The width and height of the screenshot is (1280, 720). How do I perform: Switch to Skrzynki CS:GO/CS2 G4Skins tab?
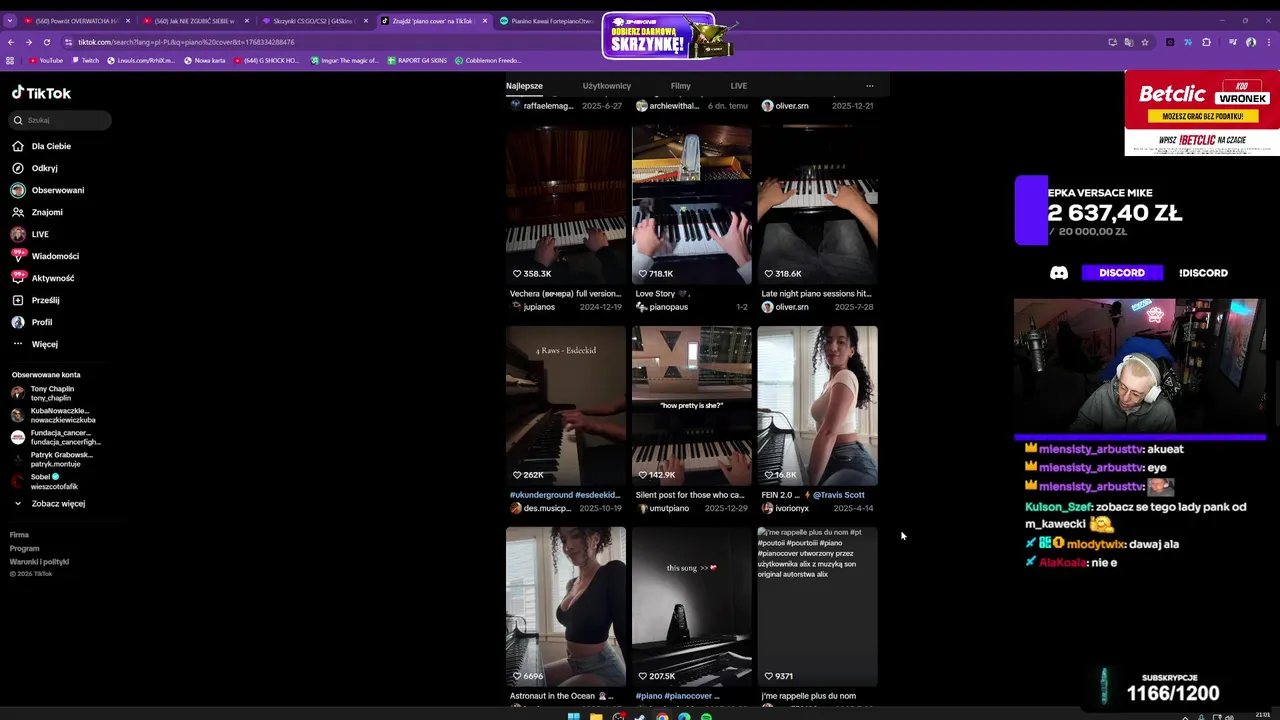(x=313, y=21)
